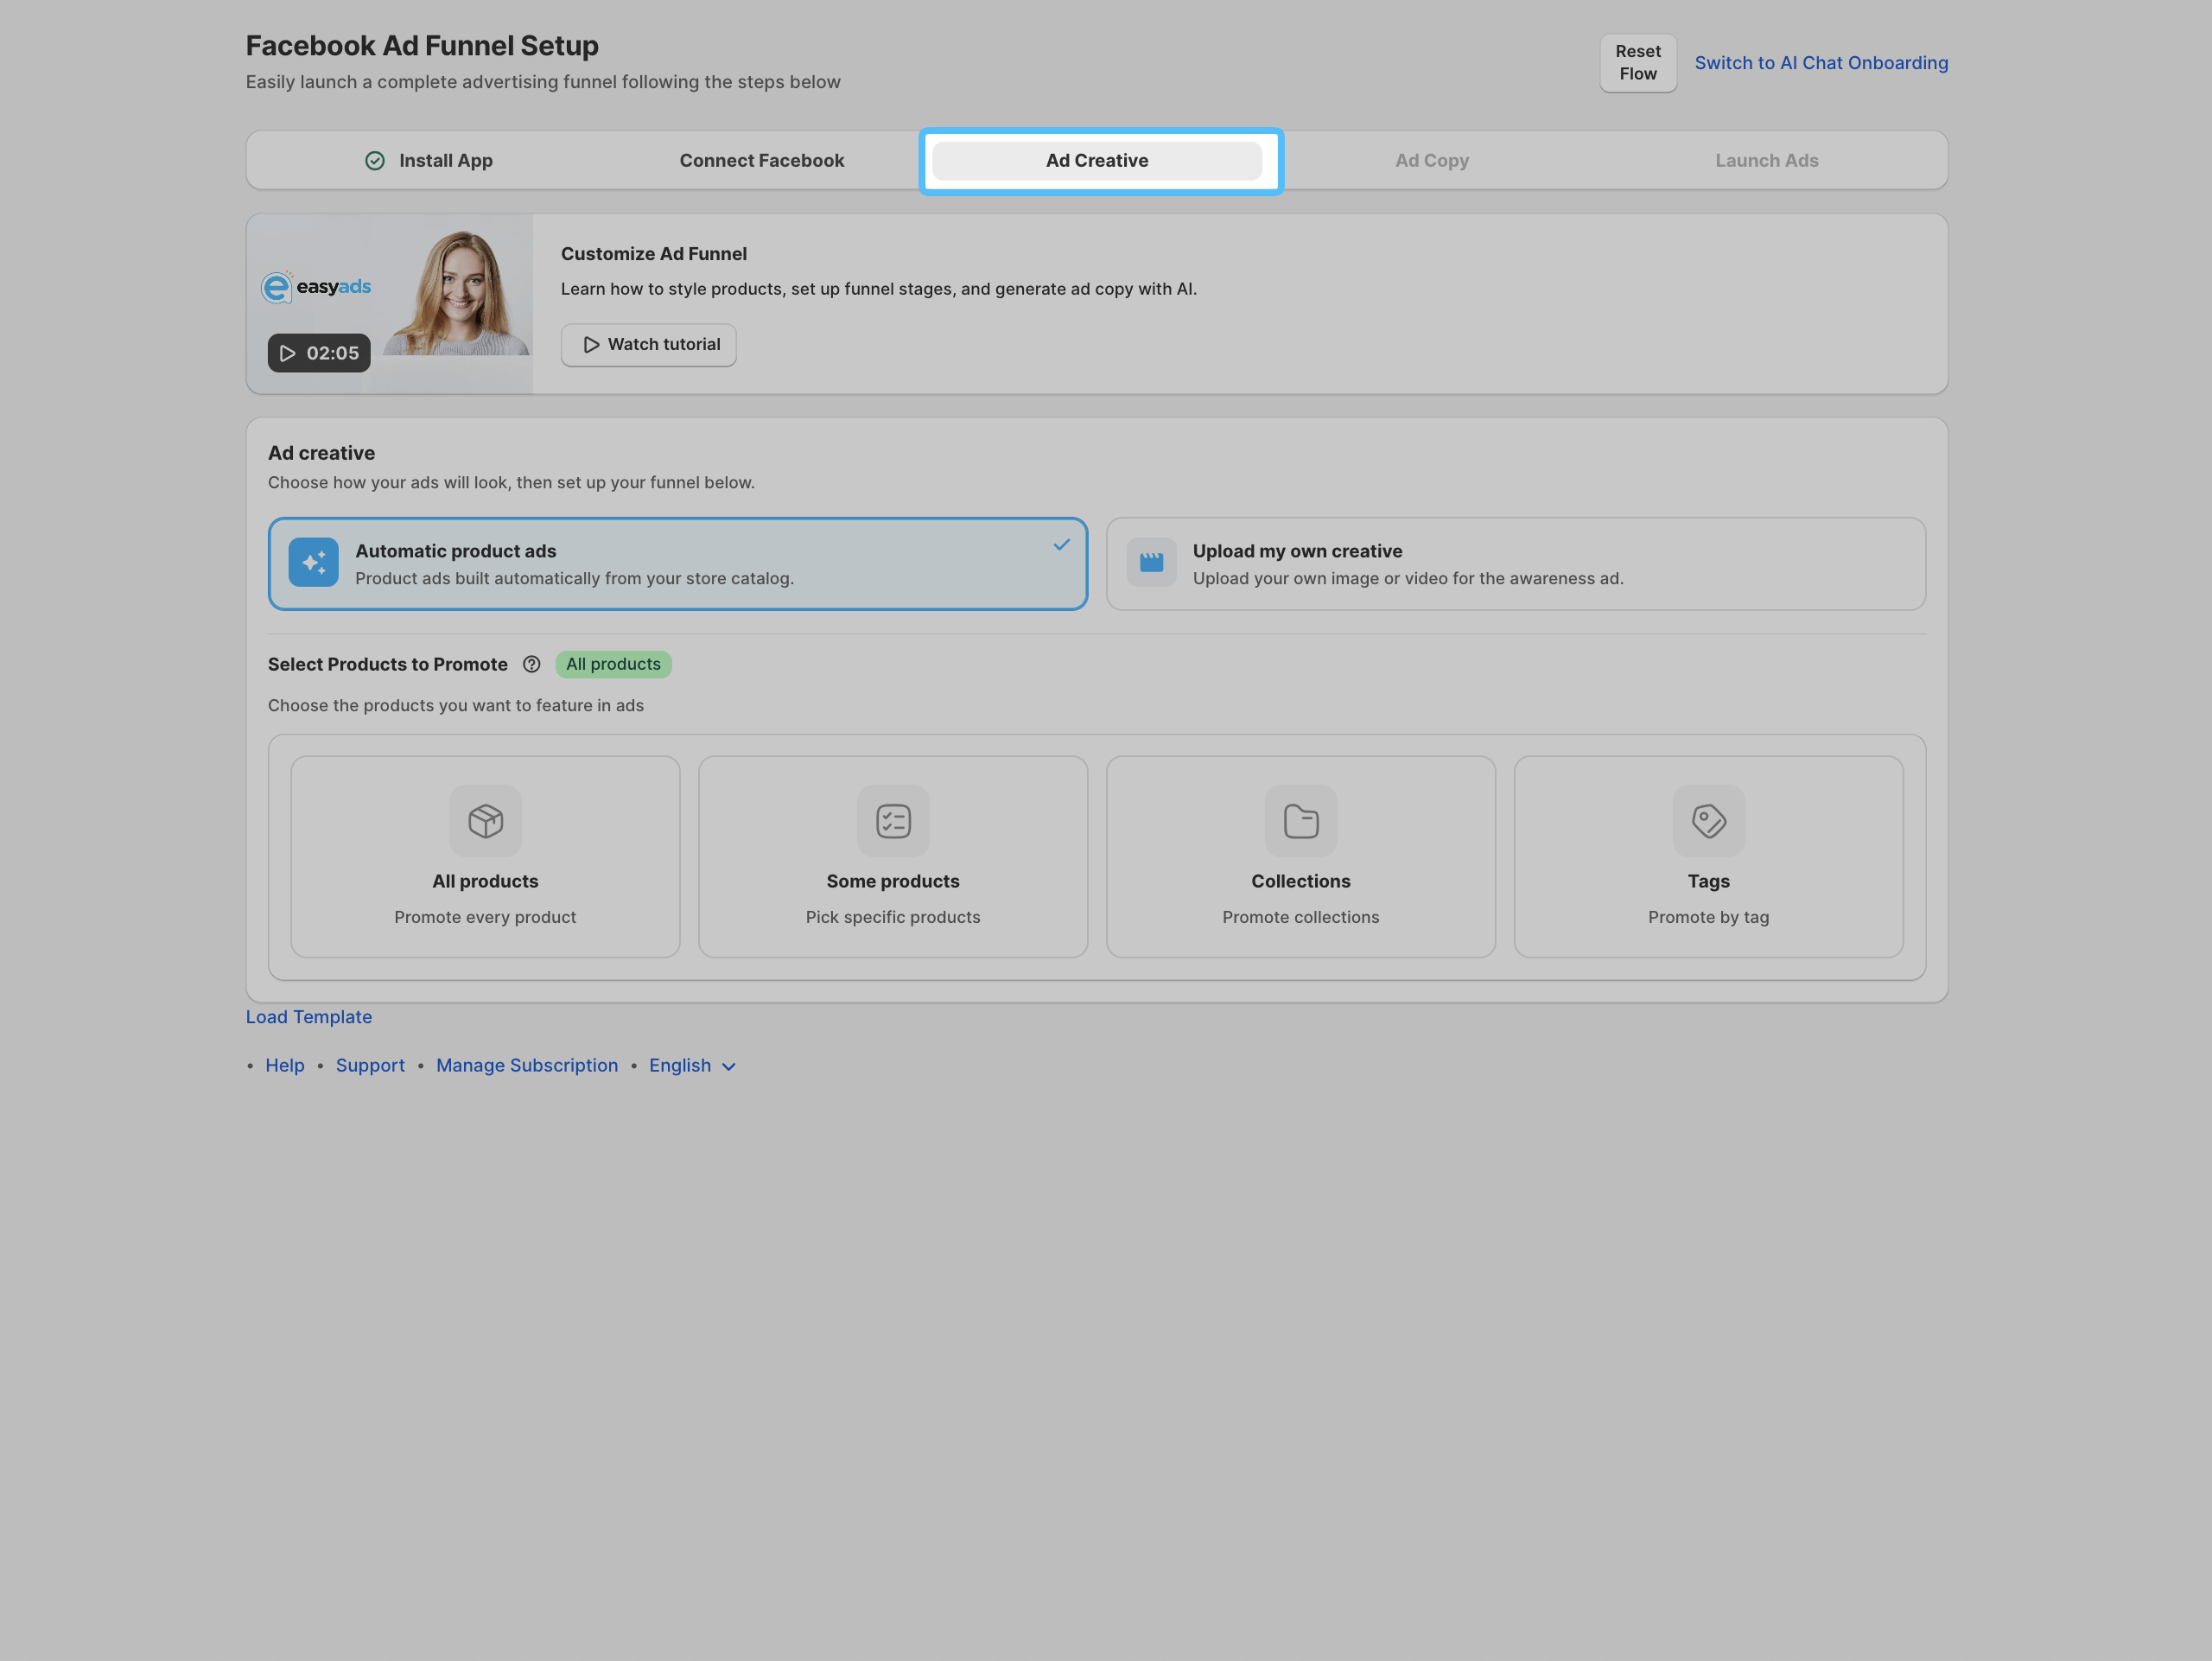Click the Select Products to Promote label
Screen dimensions: 2212x1661
tap(388, 665)
